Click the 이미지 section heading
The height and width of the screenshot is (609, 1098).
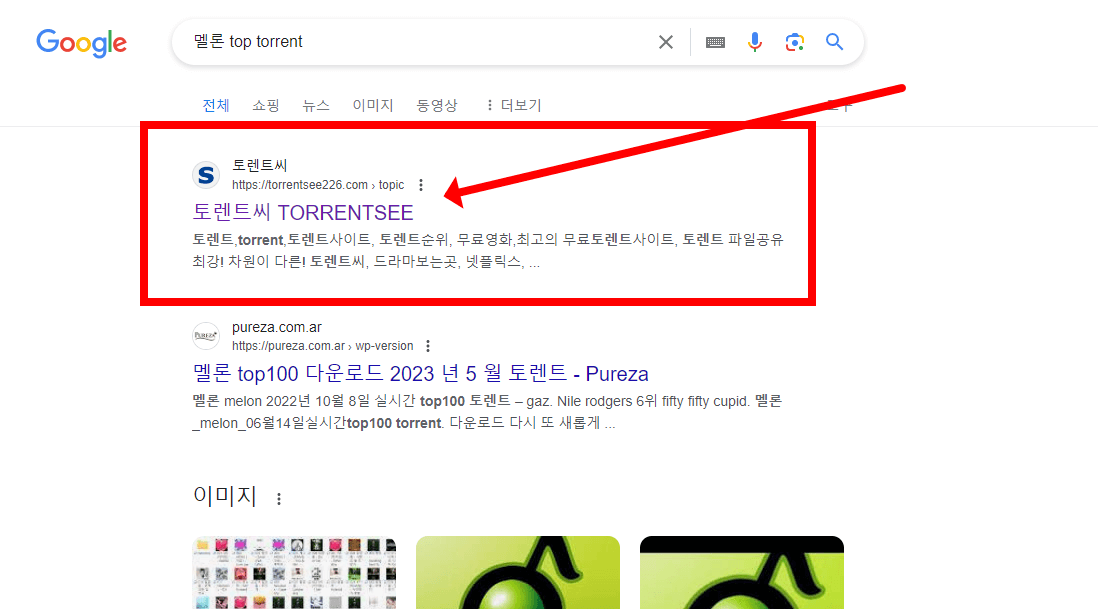225,496
